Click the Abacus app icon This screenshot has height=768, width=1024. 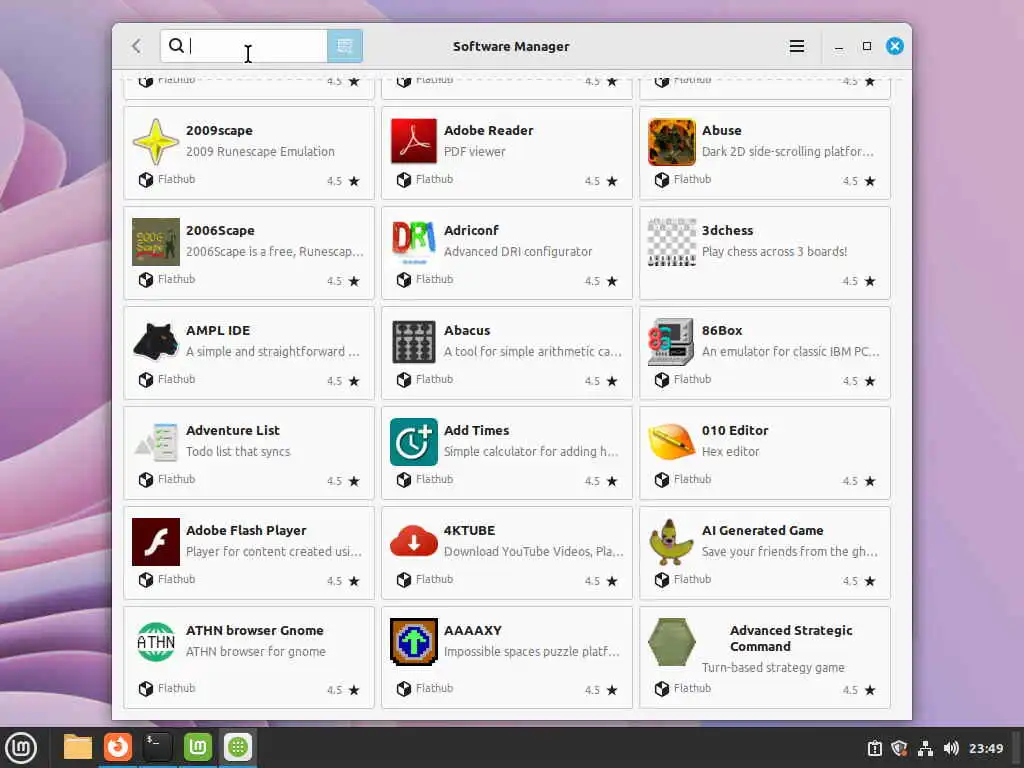click(x=413, y=342)
